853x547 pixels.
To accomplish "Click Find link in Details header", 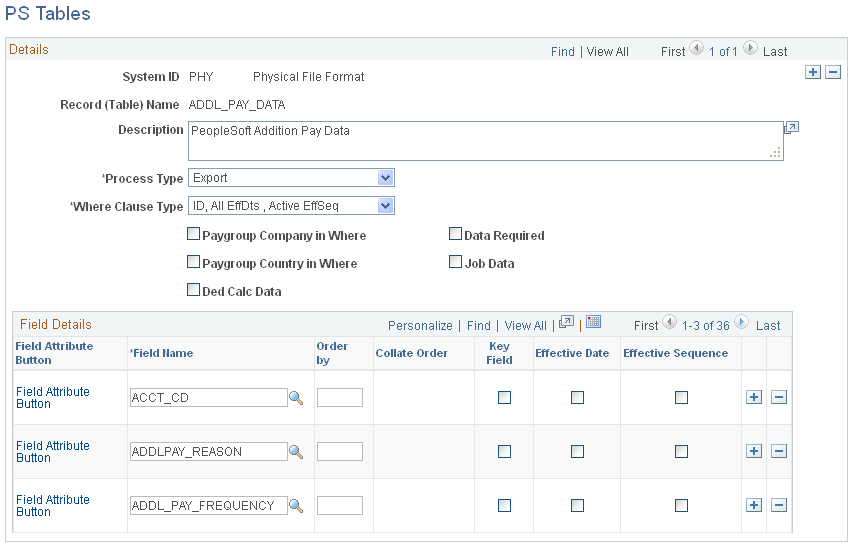I will coord(563,52).
